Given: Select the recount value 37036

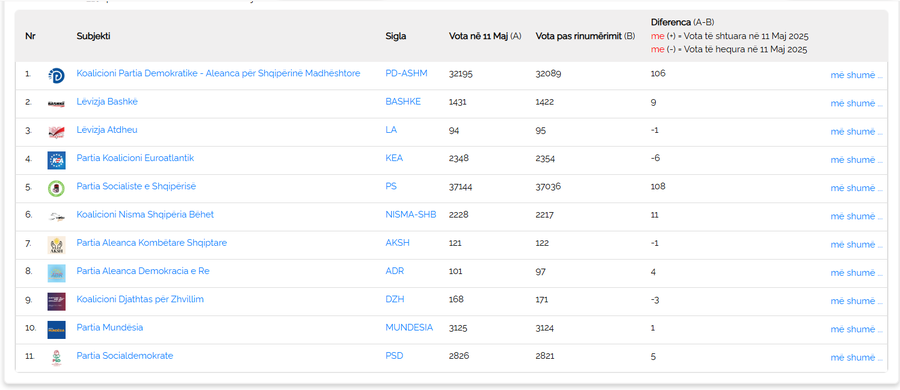Looking at the screenshot, I should (x=548, y=186).
